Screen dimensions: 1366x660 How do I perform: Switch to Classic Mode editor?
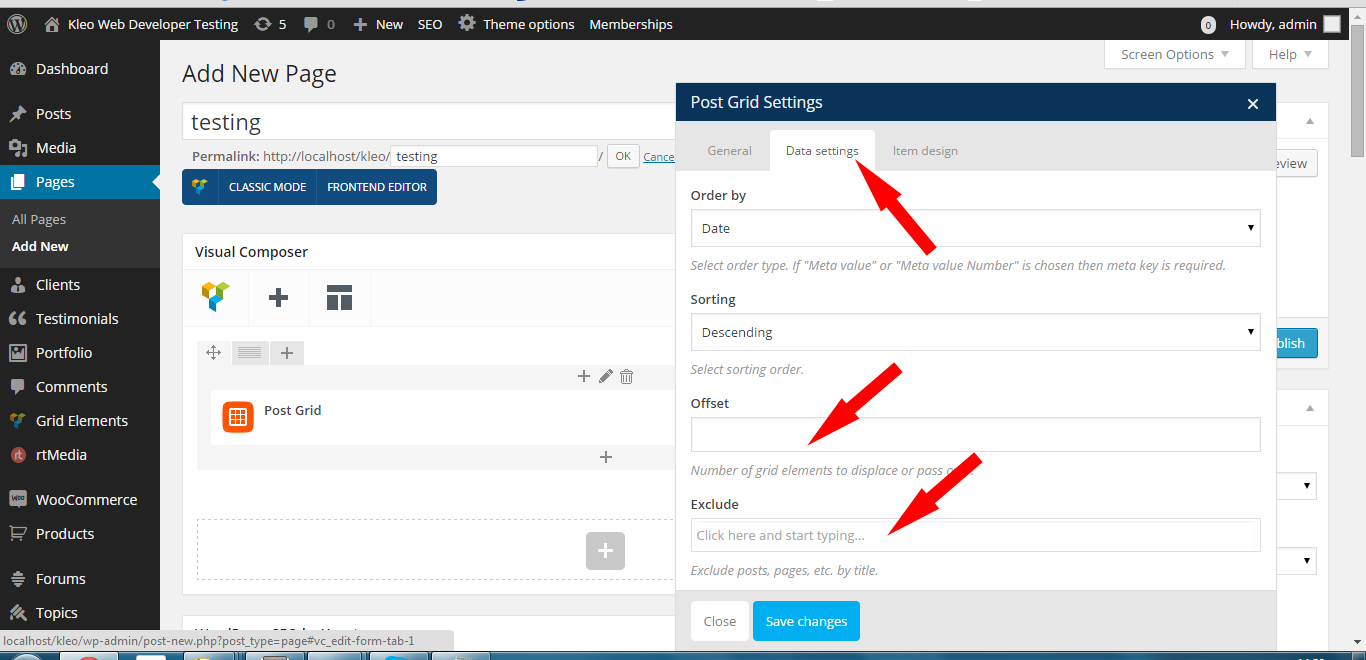pos(267,187)
